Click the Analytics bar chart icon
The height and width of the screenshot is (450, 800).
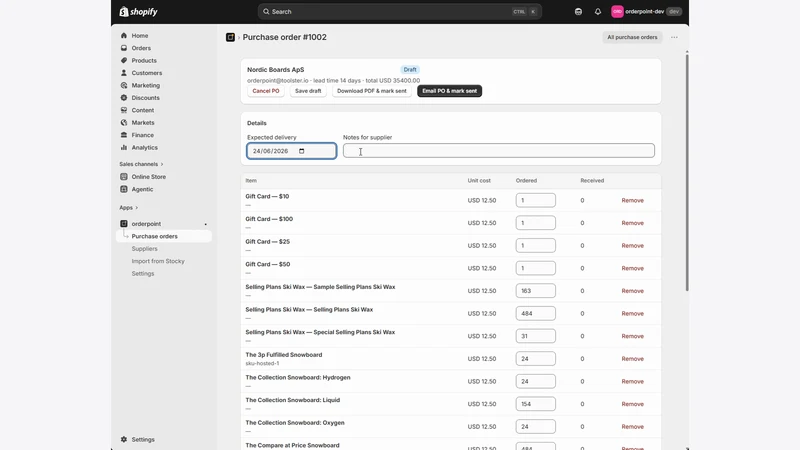[x=123, y=147]
